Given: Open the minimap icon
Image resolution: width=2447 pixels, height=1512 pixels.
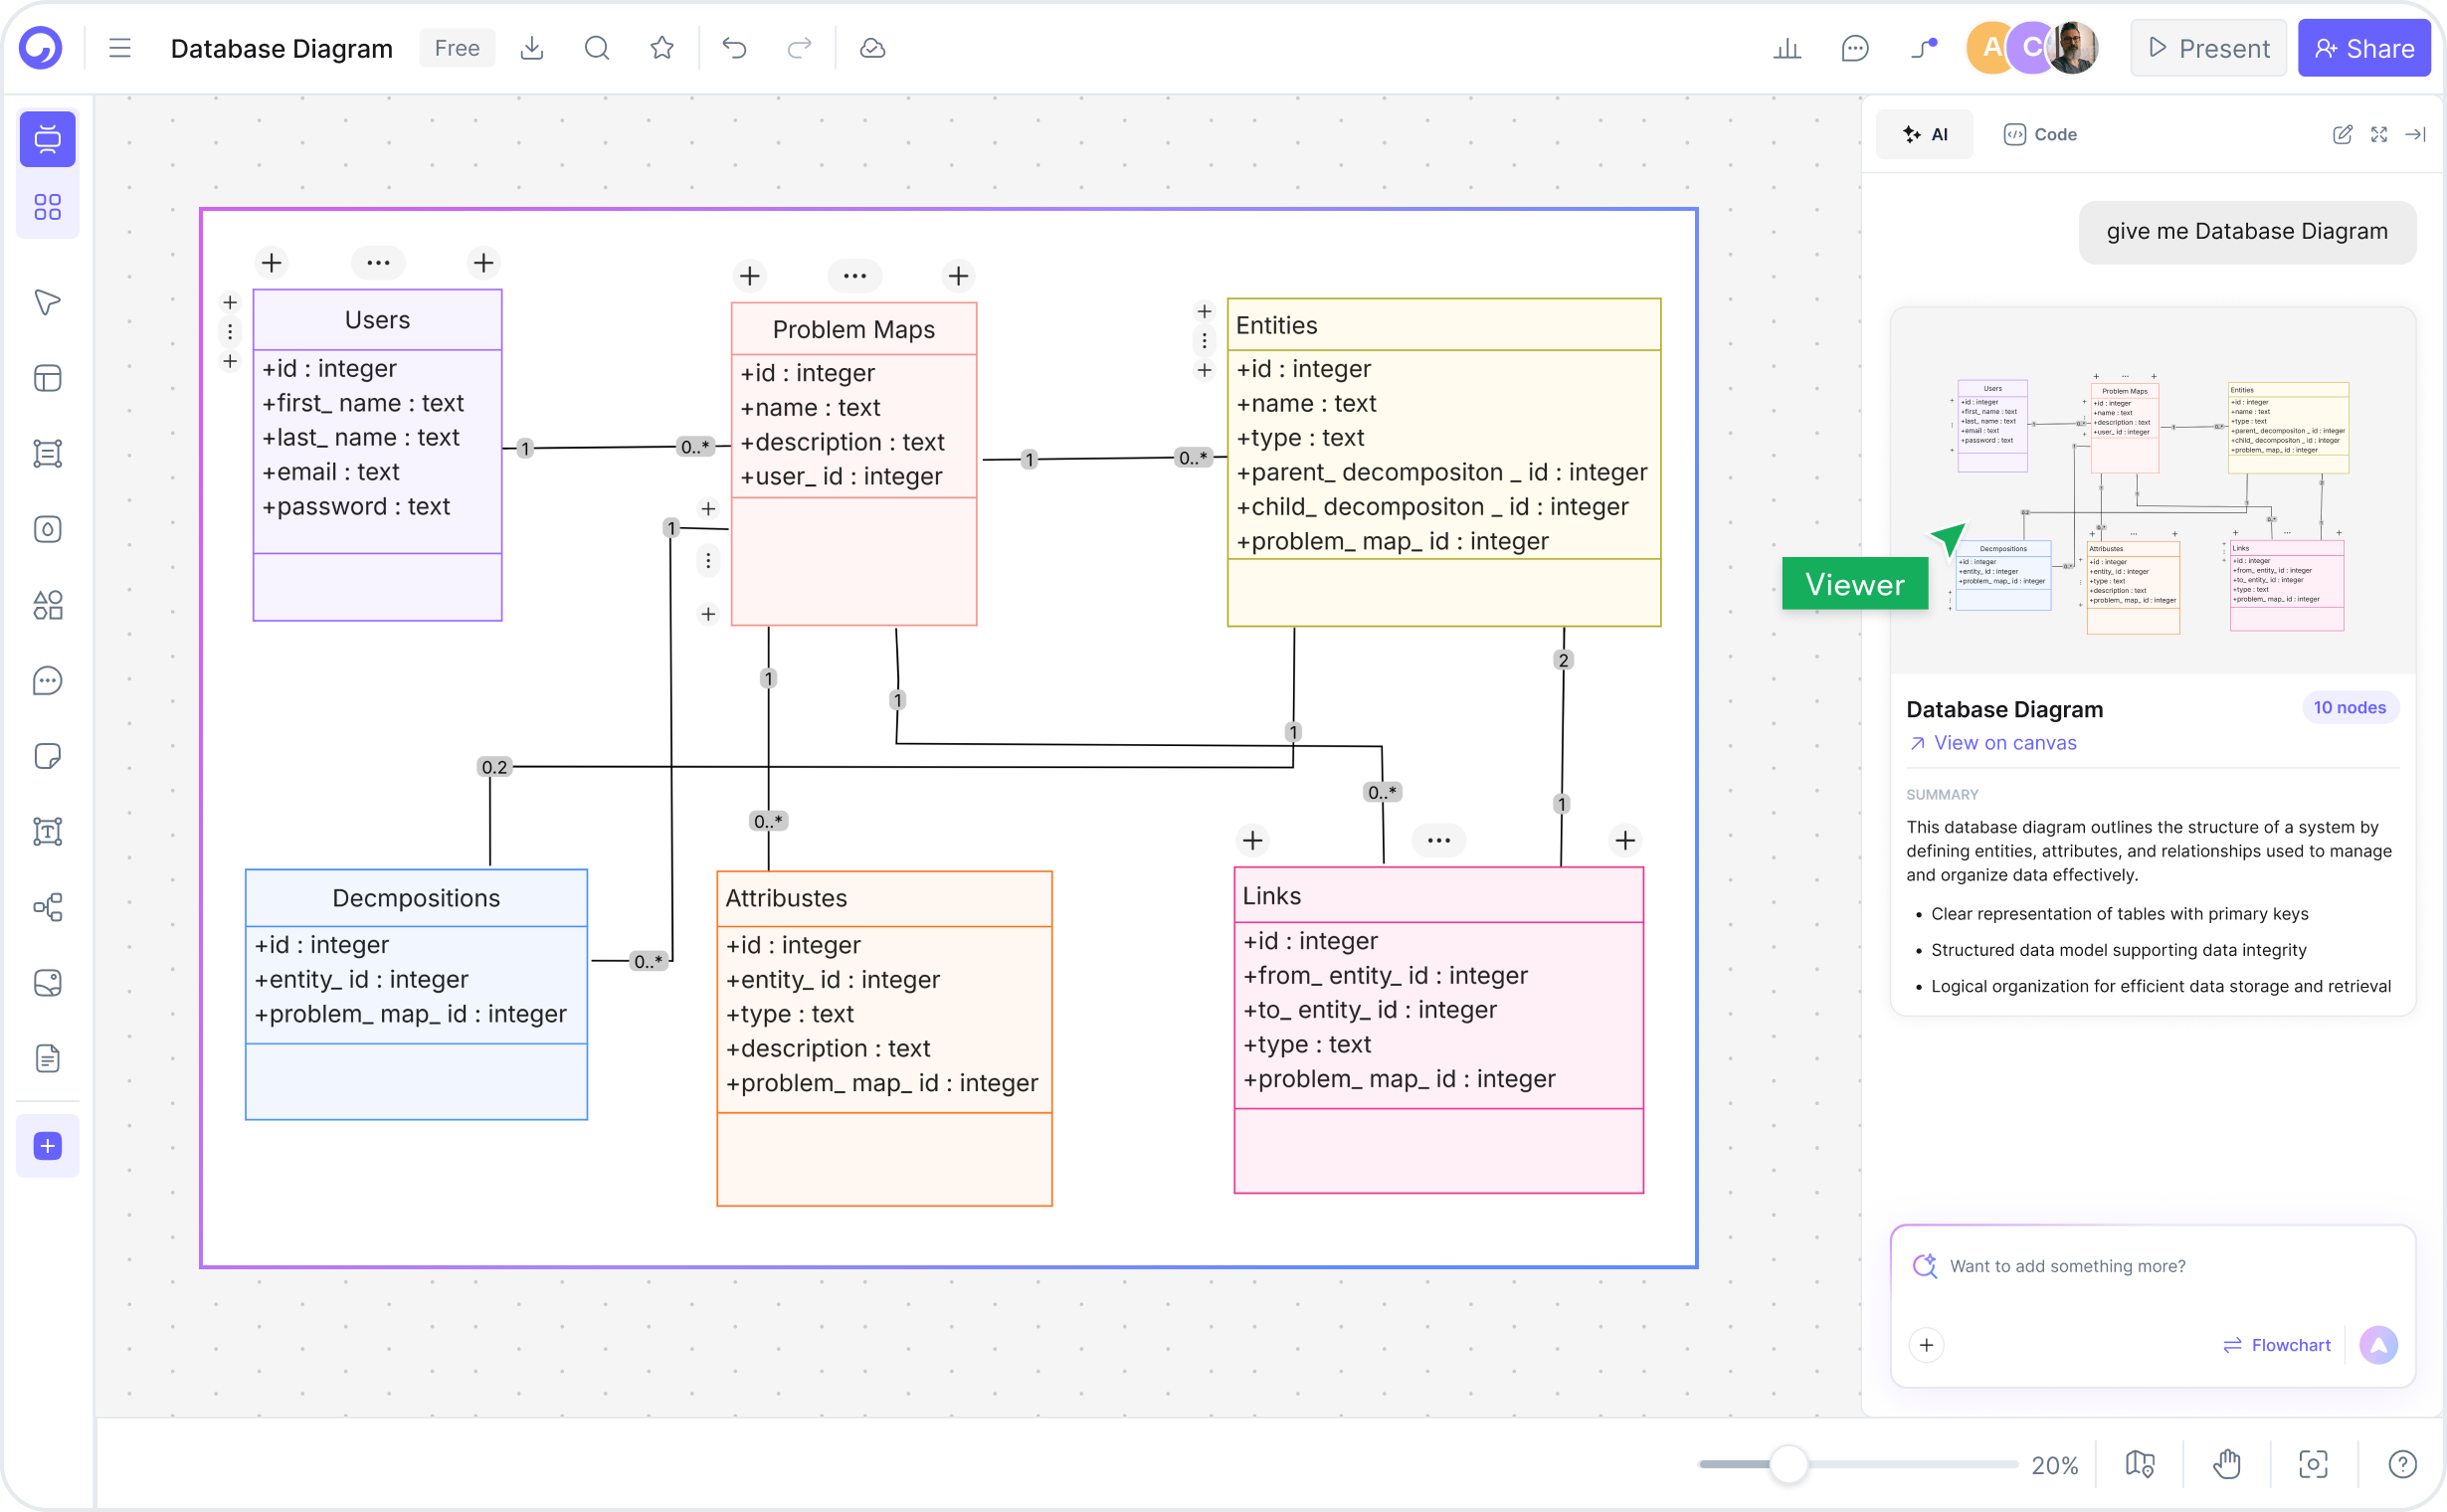Looking at the screenshot, I should [x=2140, y=1464].
